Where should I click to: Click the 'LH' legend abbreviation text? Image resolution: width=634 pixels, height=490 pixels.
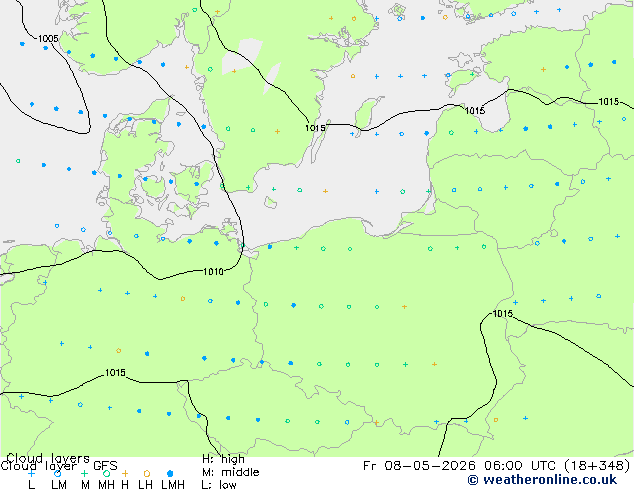(146, 485)
